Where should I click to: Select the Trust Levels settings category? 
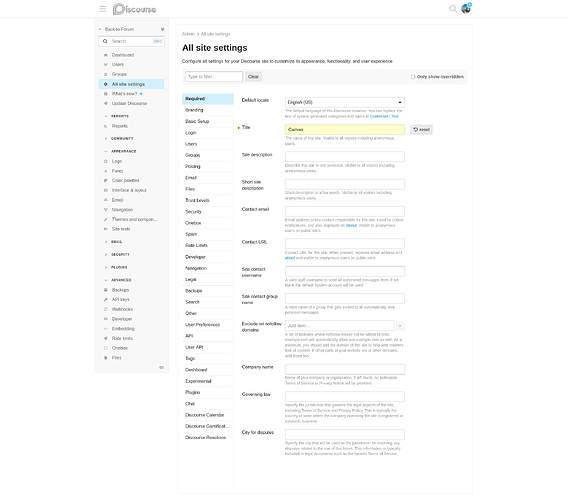(208, 200)
